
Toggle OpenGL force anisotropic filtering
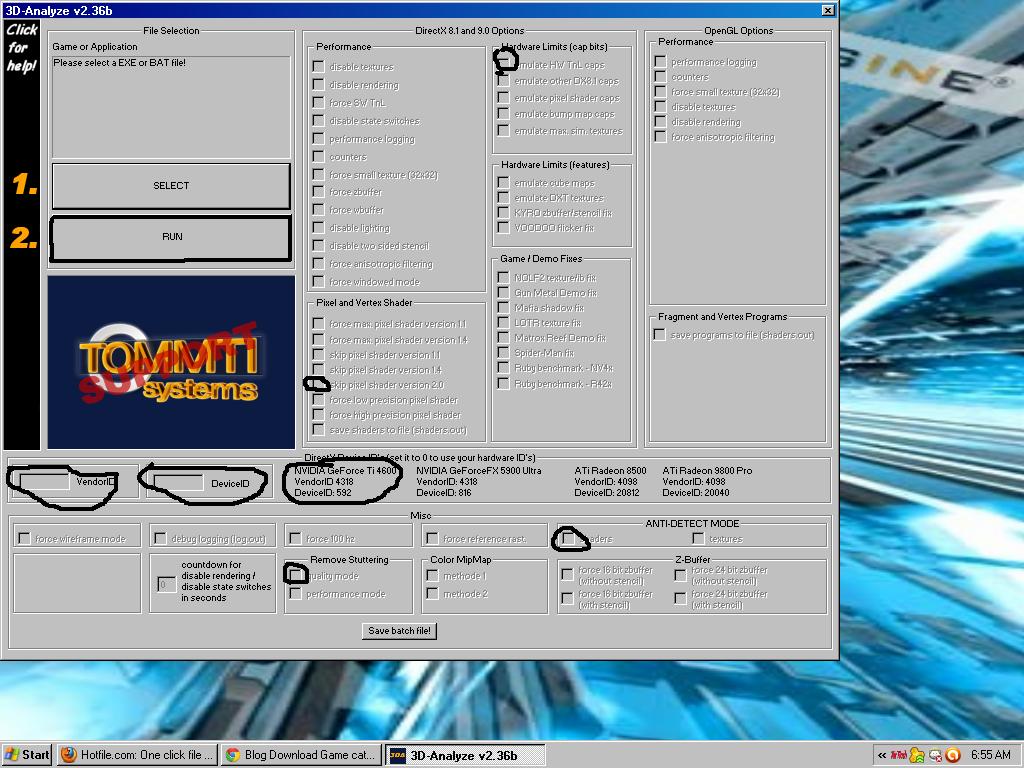coord(660,137)
